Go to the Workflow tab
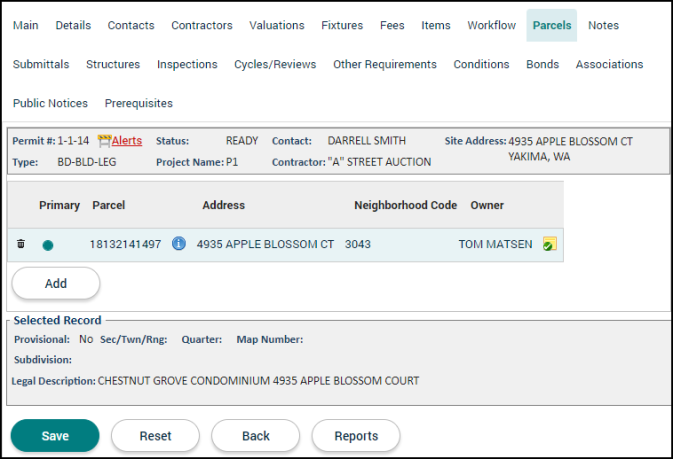Viewport: 673px width, 459px height. click(x=491, y=25)
